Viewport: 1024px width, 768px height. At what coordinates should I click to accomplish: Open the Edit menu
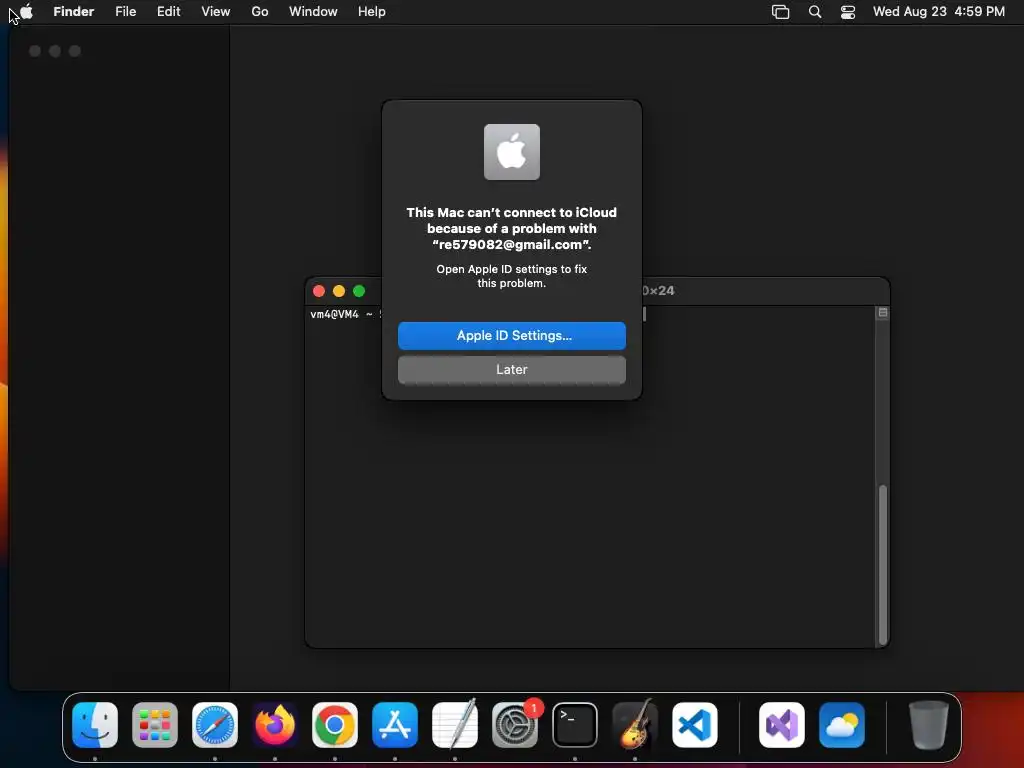click(x=168, y=12)
